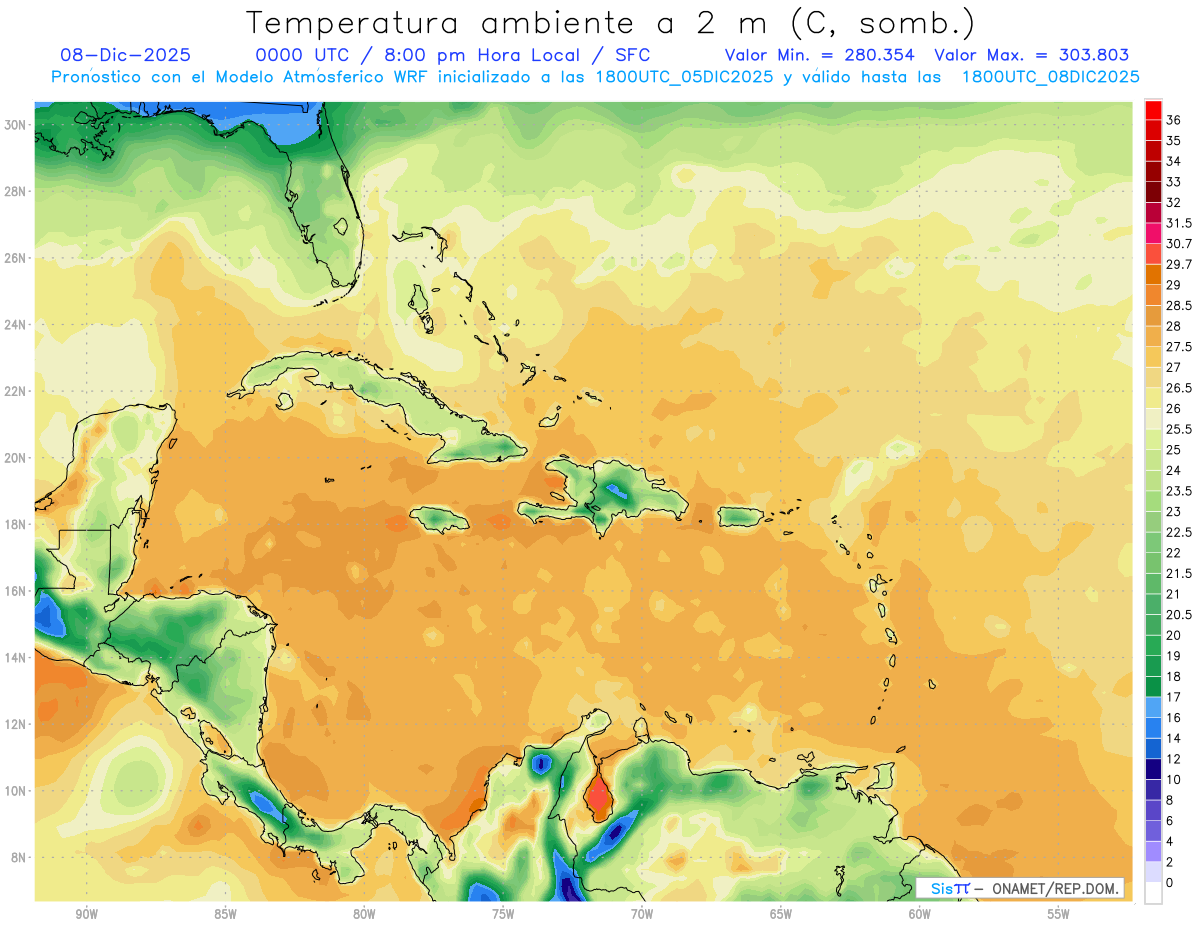1200x927 pixels.
Task: Click the latitude label "20N"
Action: point(15,458)
